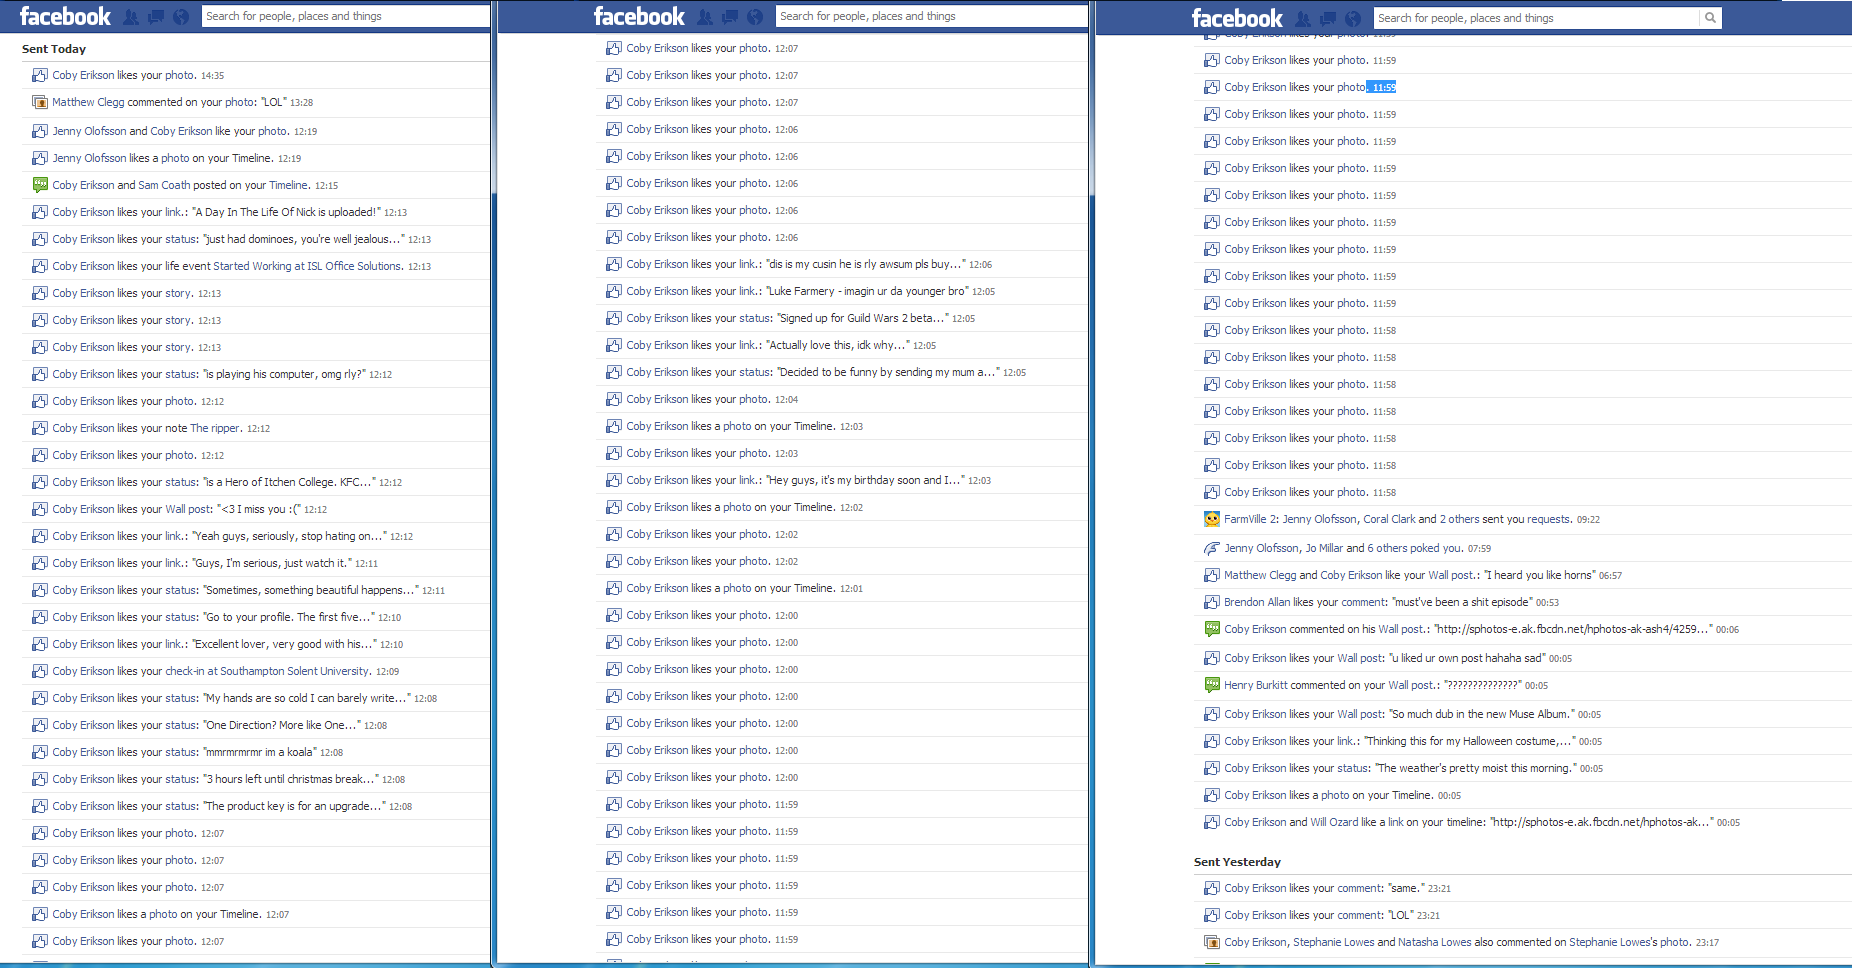This screenshot has height=968, width=1852.
Task: Click the facebook logo in the right window
Action: [x=1237, y=18]
